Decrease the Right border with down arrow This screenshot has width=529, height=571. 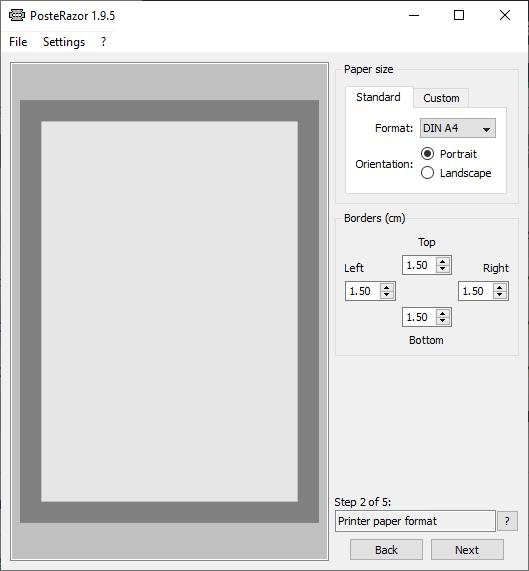tap(499, 295)
